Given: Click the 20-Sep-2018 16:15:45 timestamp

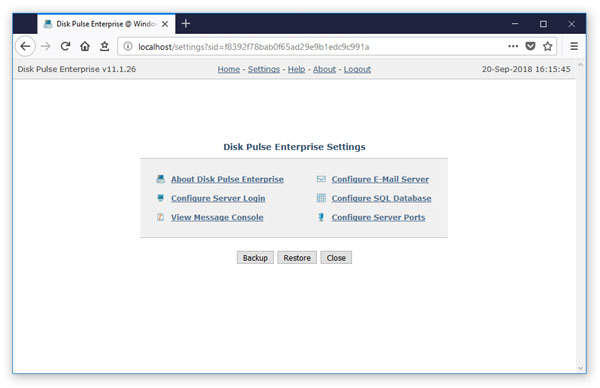Looking at the screenshot, I should (x=526, y=69).
